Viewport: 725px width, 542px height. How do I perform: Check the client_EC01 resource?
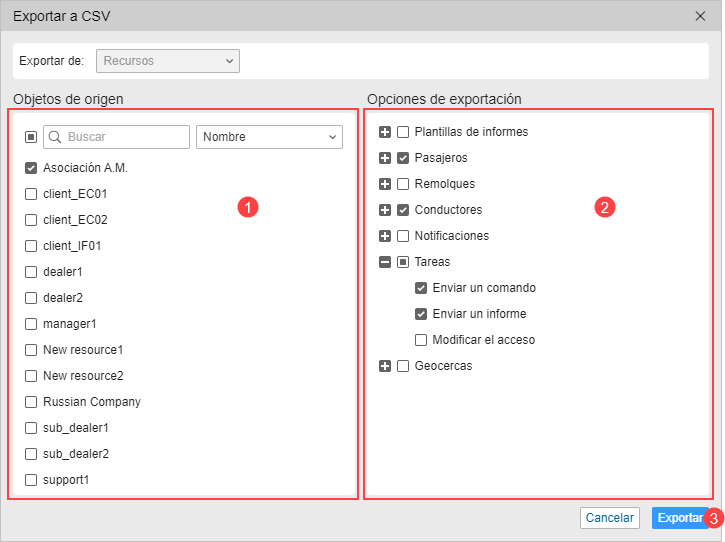31,194
